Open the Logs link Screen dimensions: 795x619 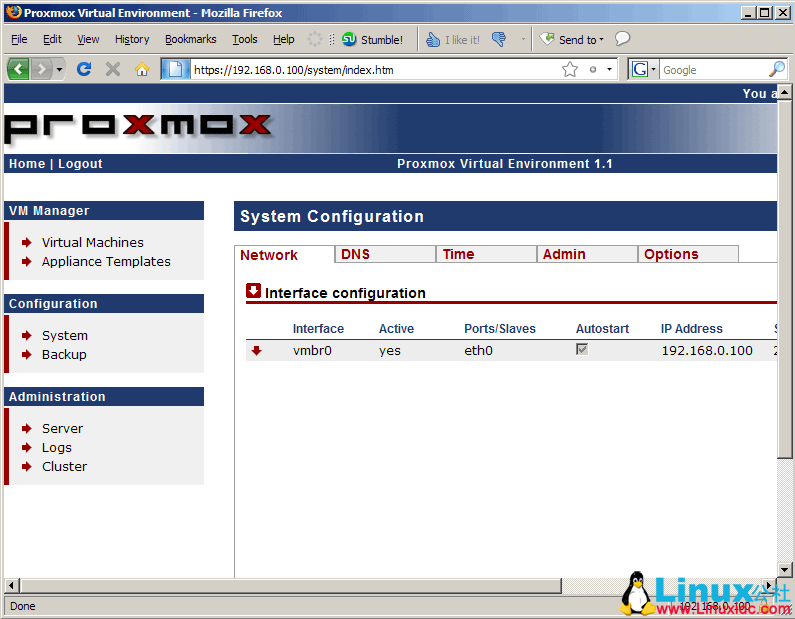[x=57, y=448]
